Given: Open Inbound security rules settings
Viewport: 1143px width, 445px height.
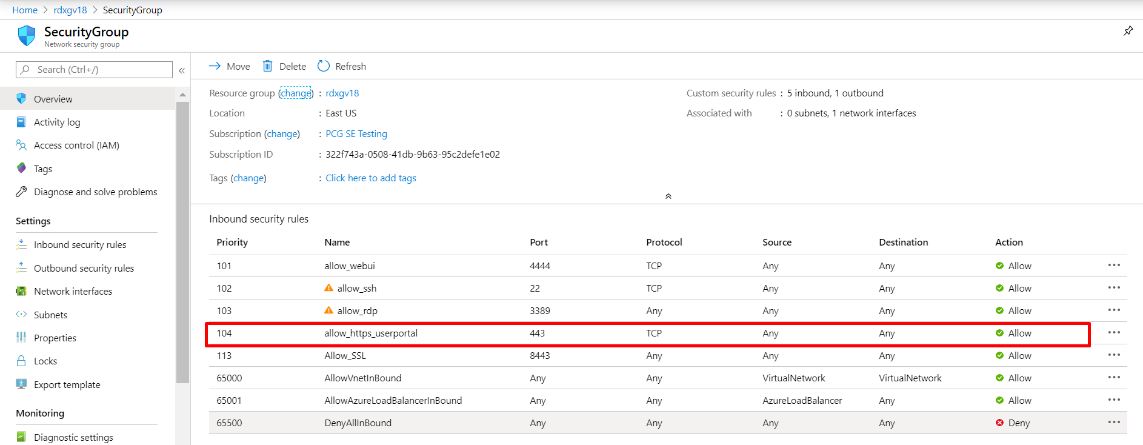Looking at the screenshot, I should pos(80,245).
